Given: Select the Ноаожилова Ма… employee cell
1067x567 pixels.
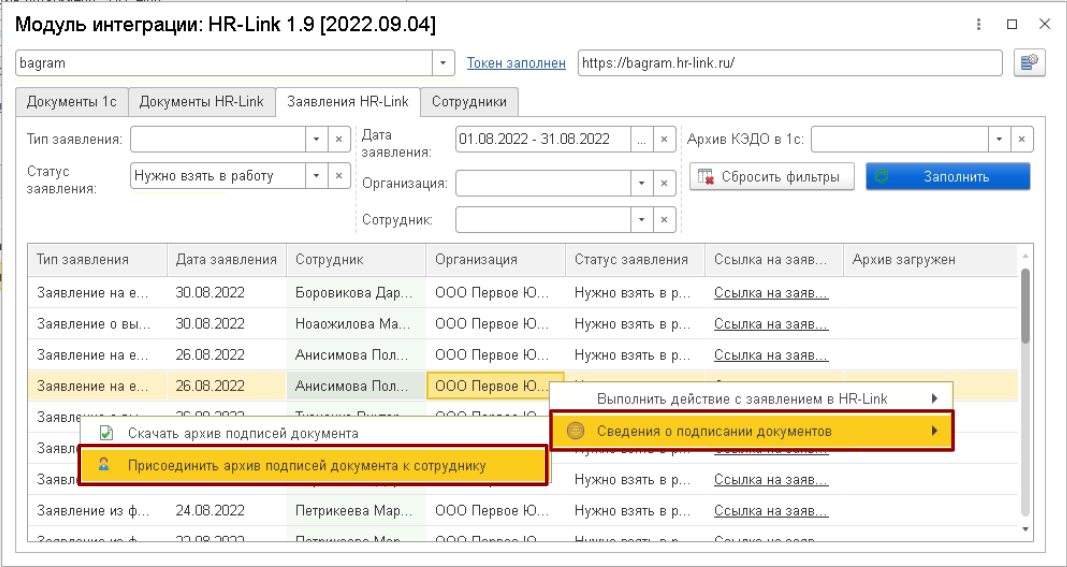Looking at the screenshot, I should pos(357,324).
